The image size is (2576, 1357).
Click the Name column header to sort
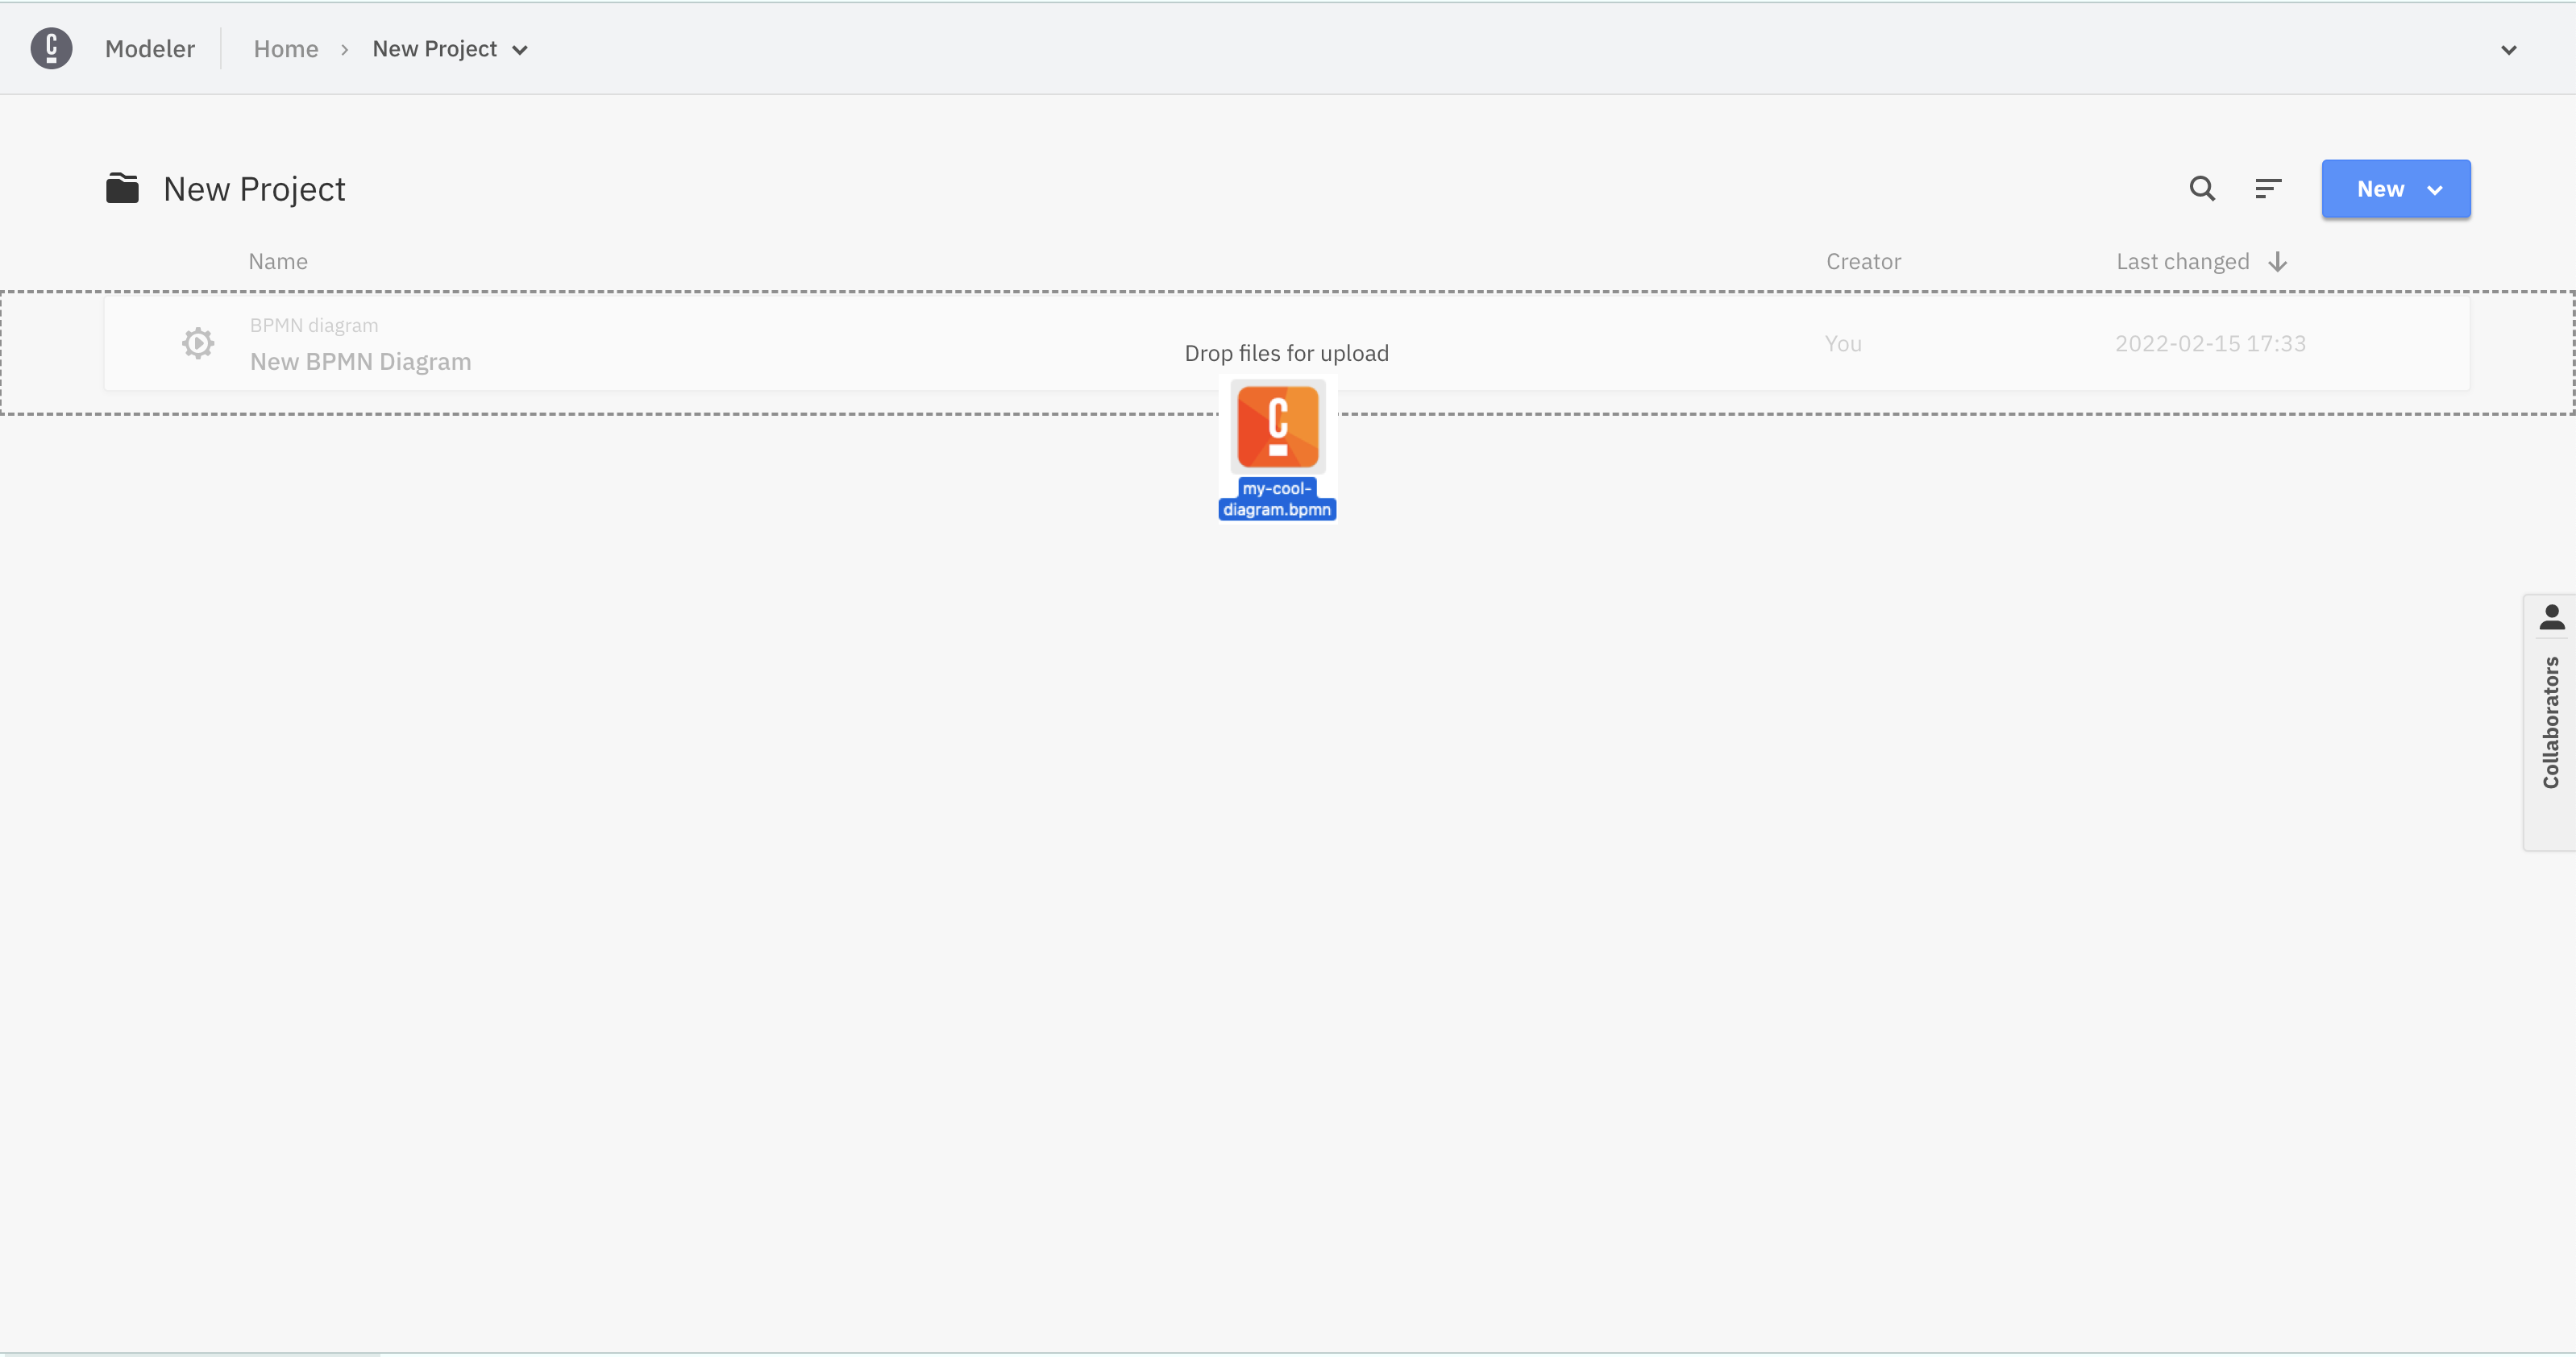point(278,260)
